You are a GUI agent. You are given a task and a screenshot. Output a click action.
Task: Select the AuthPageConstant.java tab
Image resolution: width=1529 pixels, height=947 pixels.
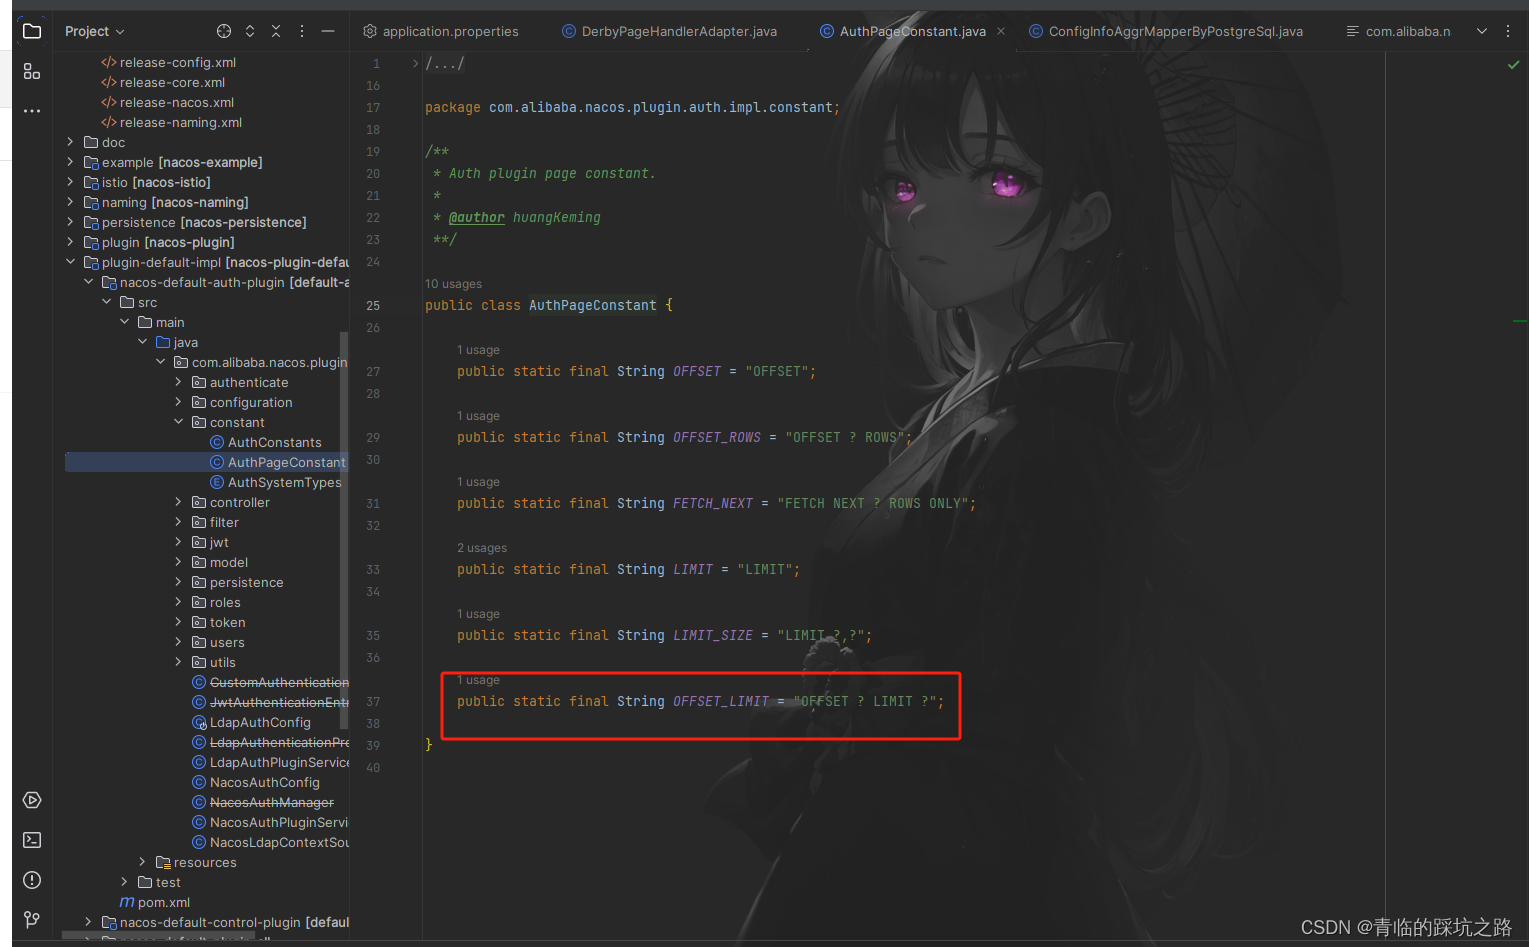pyautogui.click(x=903, y=31)
